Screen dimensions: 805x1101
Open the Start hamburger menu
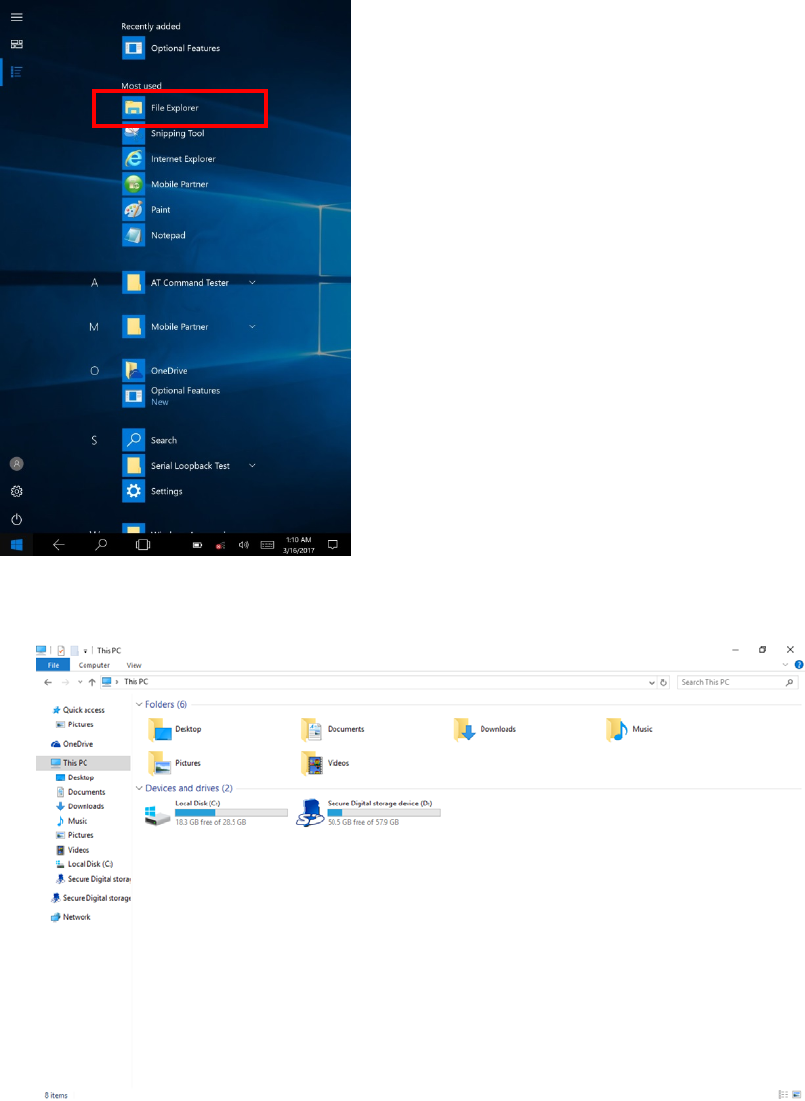coord(17,17)
